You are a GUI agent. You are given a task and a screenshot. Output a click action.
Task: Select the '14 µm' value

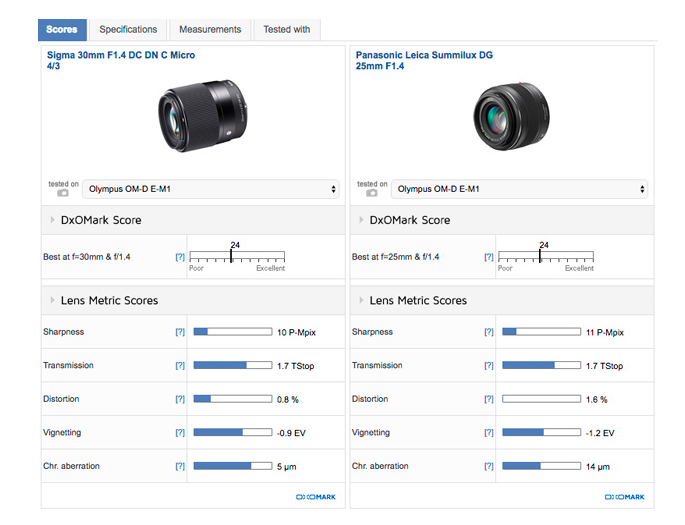click(x=598, y=467)
